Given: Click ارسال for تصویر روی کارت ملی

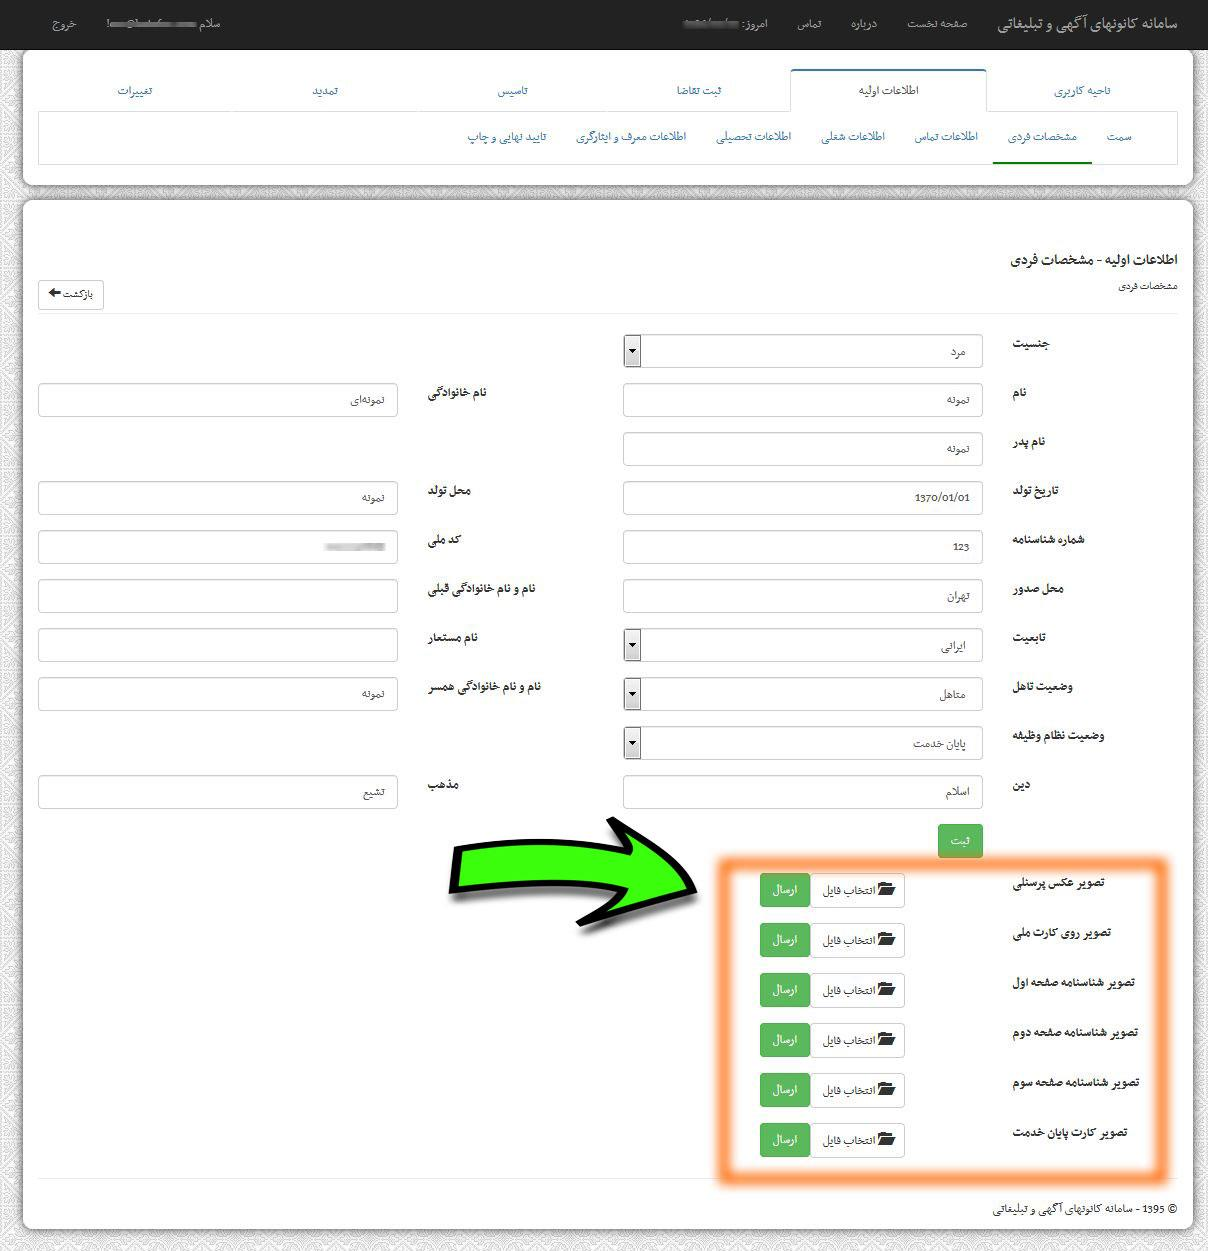Looking at the screenshot, I should 785,940.
